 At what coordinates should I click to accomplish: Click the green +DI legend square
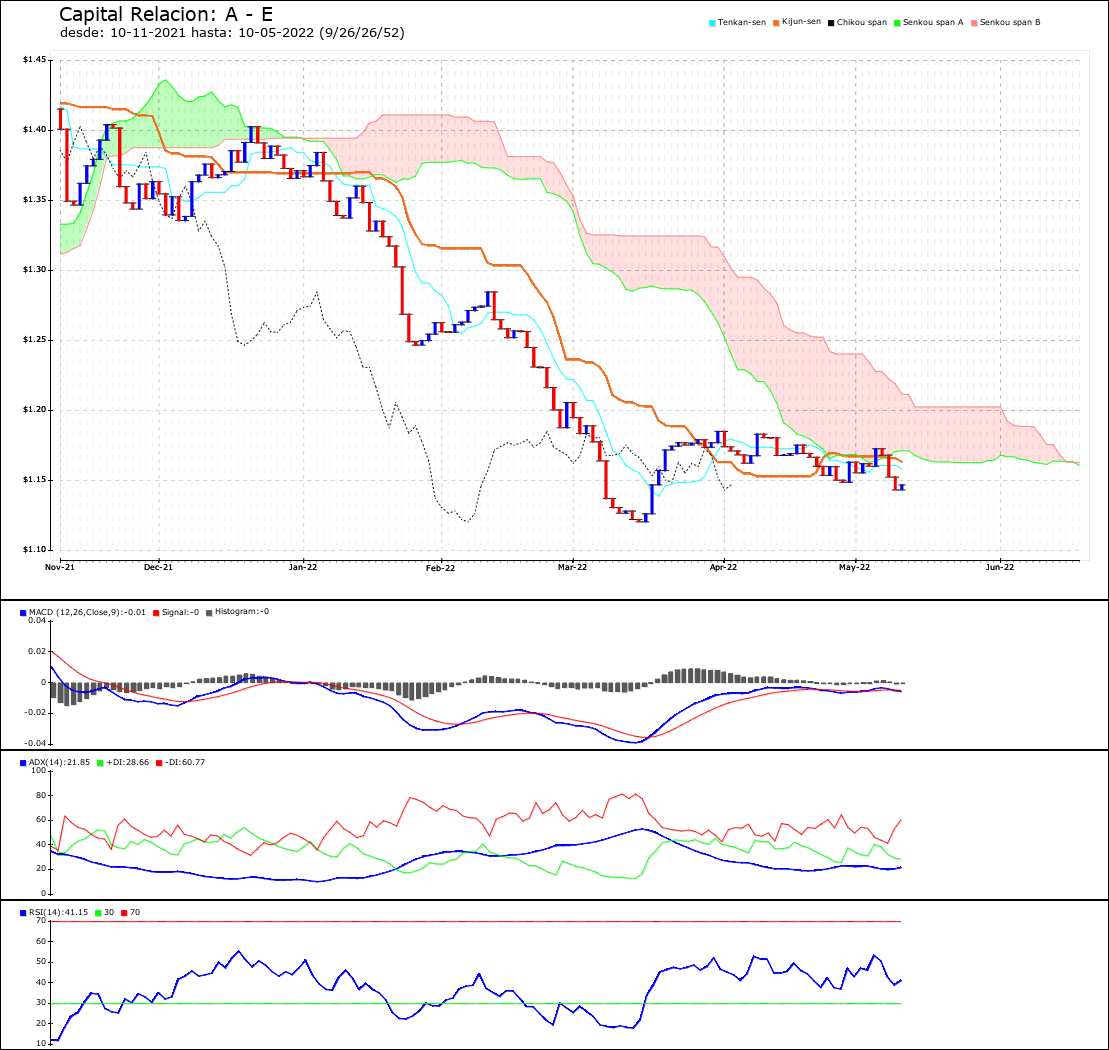click(100, 763)
